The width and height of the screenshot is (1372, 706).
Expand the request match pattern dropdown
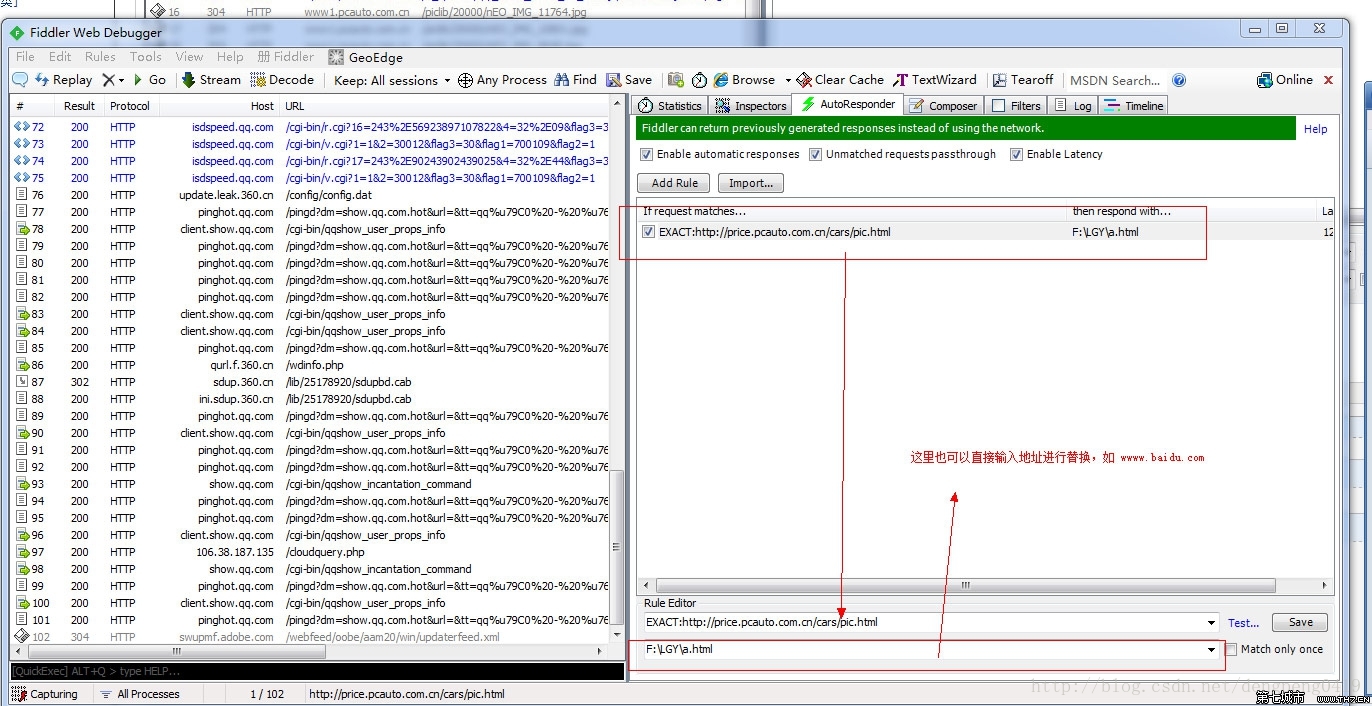(1212, 622)
